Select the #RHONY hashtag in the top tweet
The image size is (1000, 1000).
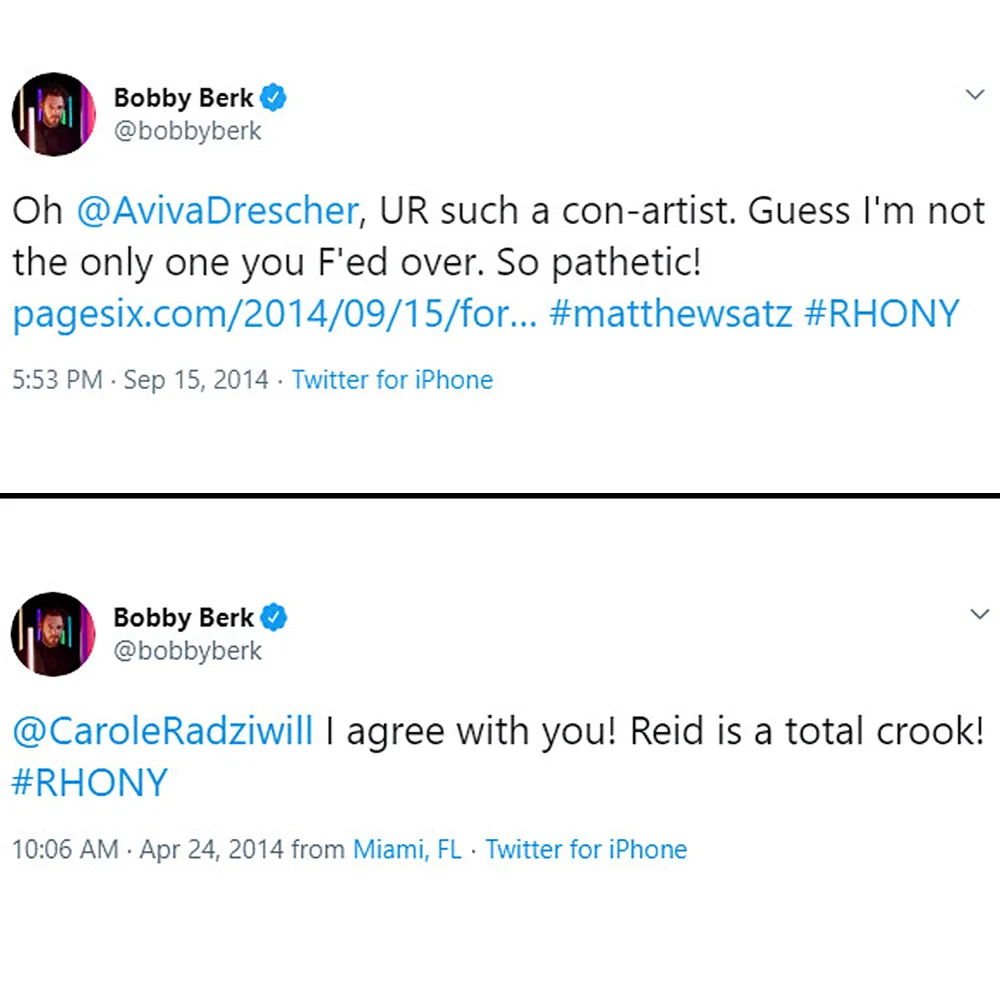click(x=884, y=314)
